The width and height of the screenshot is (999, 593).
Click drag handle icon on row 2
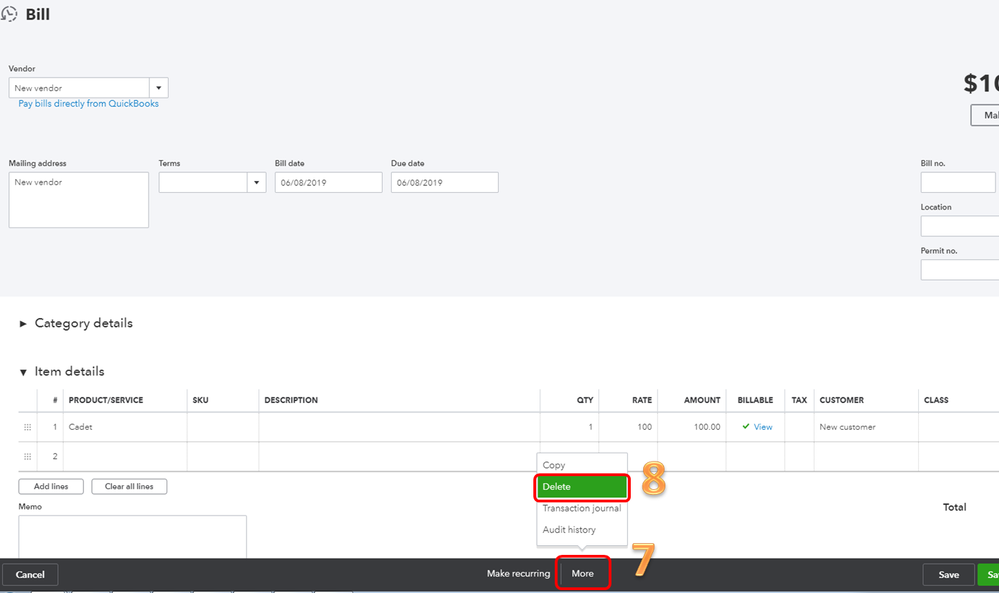tap(27, 456)
